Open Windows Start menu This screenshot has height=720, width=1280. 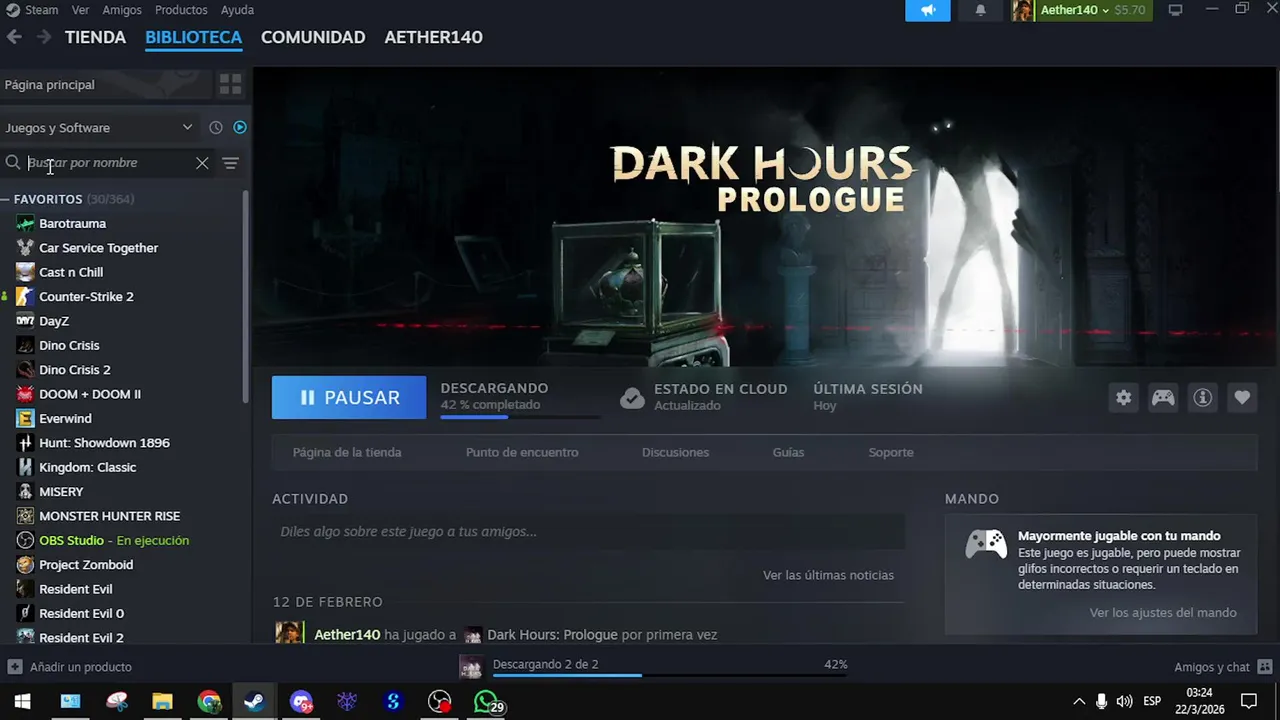pyautogui.click(x=22, y=702)
